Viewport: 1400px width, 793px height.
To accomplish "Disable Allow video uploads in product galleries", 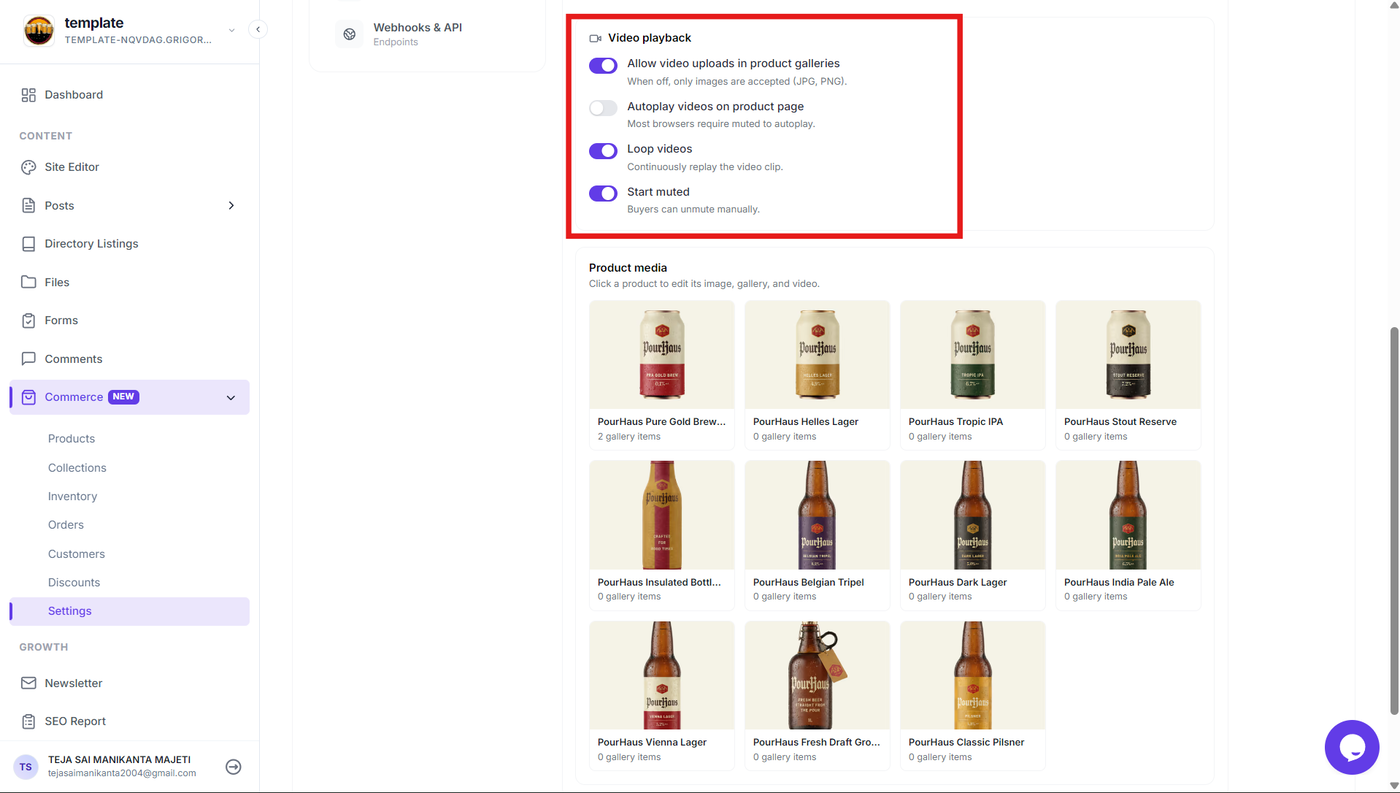I will [603, 65].
